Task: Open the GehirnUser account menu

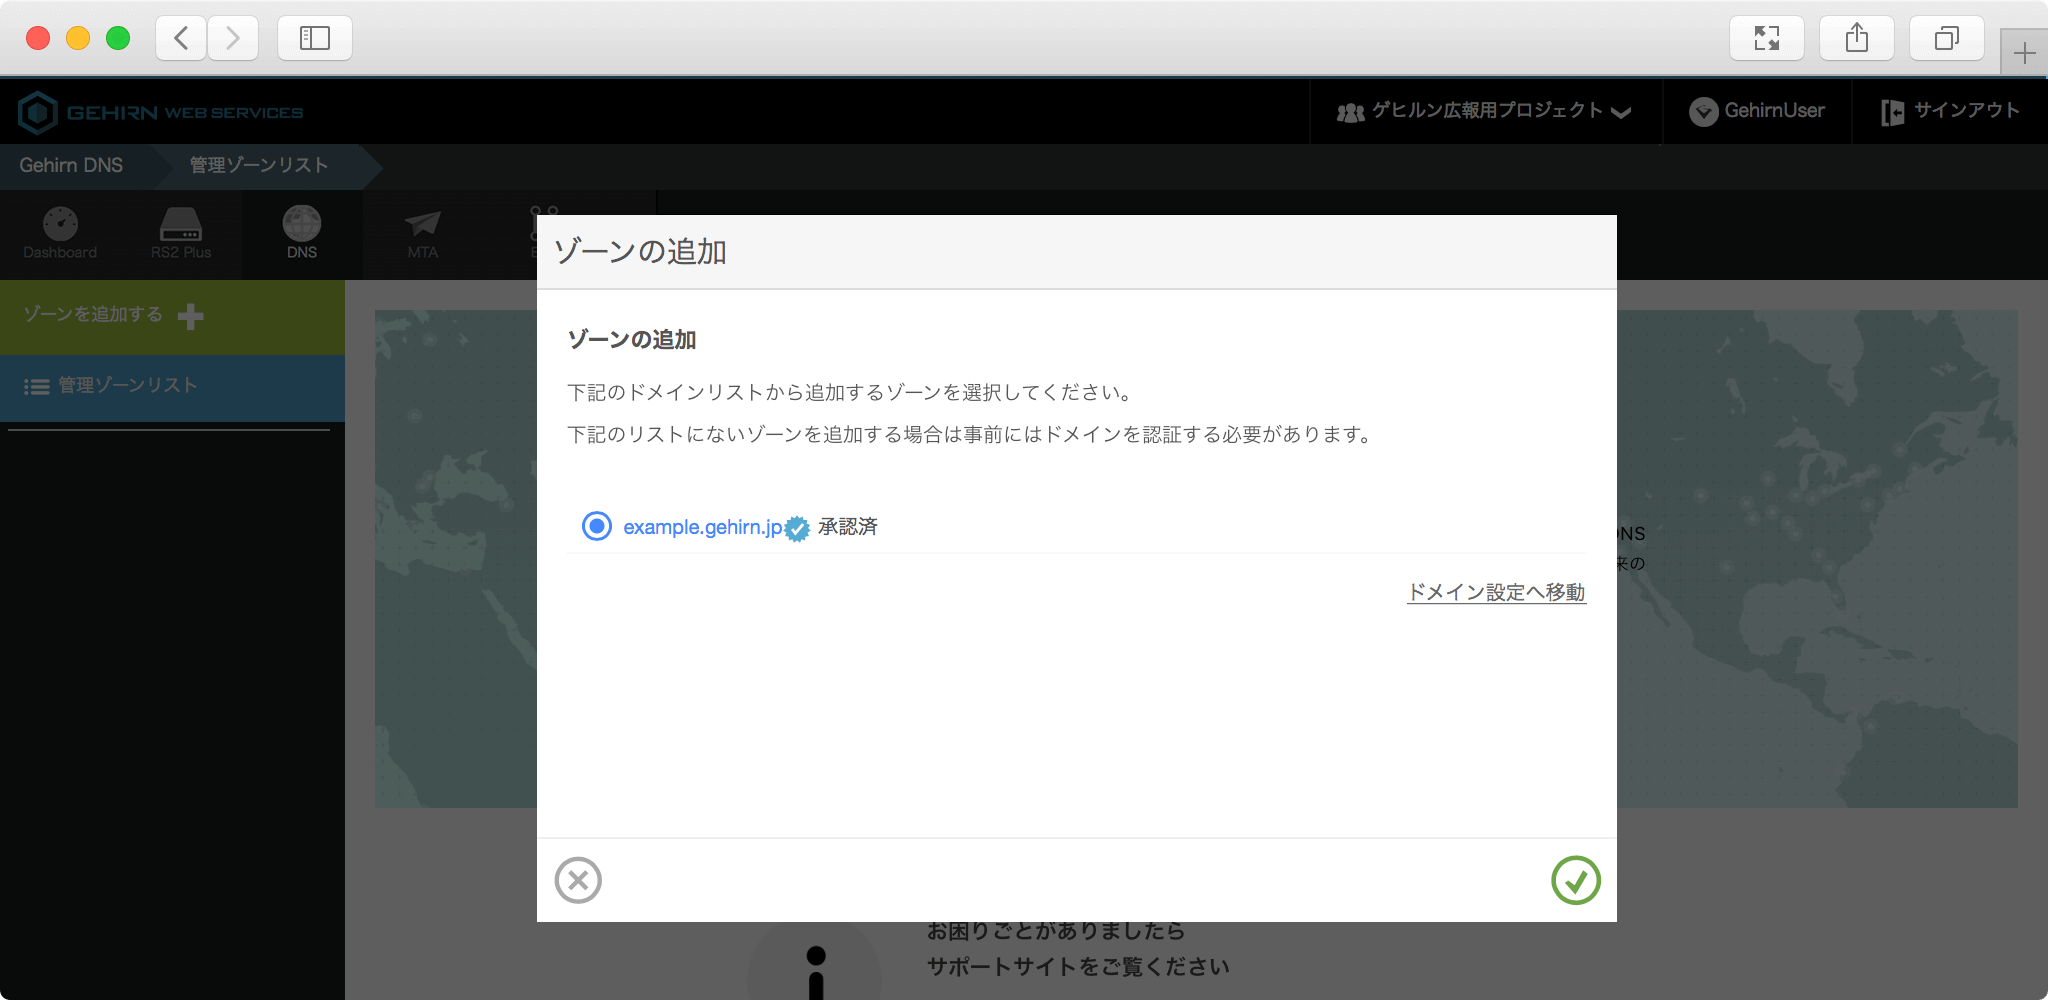Action: [x=1757, y=111]
